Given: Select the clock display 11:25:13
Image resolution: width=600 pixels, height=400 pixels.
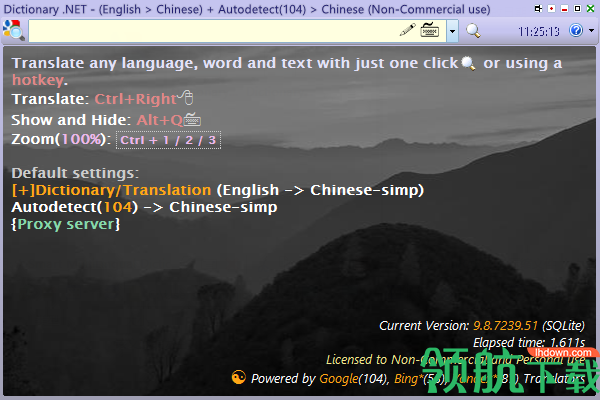Looking at the screenshot, I should click(x=538, y=31).
